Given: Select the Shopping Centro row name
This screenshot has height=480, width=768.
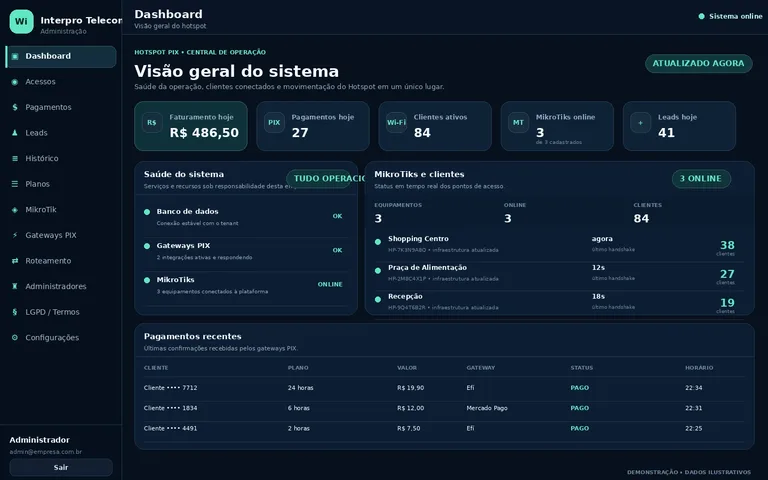Looking at the screenshot, I should [x=418, y=239].
